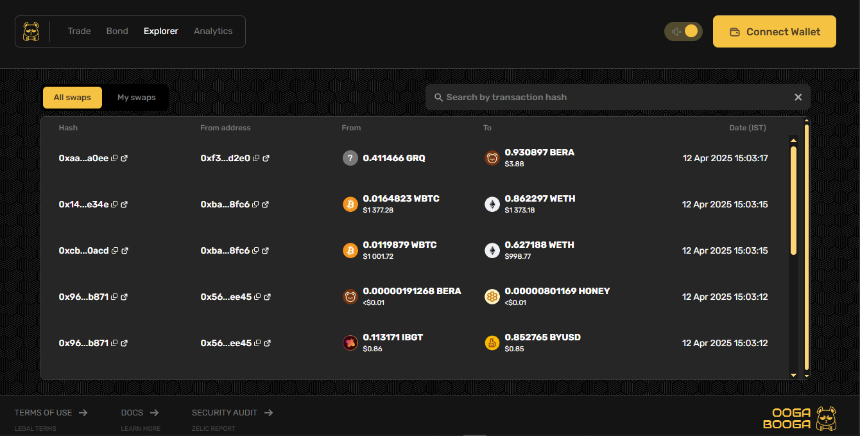Click the 0.930897 BERA amount
860x436 pixels.
pyautogui.click(x=540, y=152)
